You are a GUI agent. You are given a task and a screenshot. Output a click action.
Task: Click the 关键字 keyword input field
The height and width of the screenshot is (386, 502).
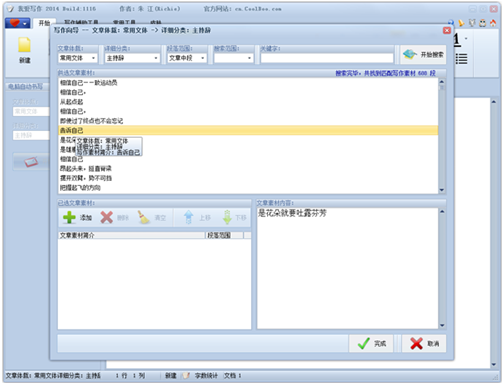(327, 58)
